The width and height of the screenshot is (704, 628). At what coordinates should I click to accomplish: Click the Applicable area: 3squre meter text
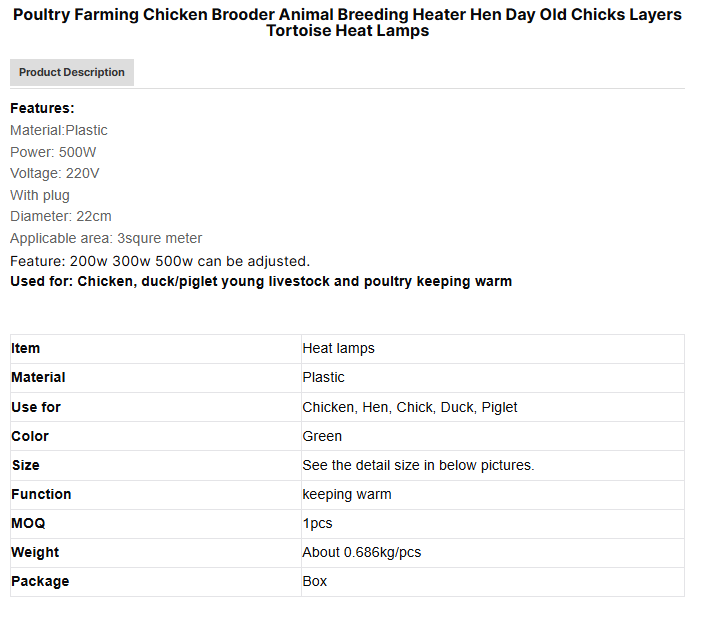click(106, 238)
